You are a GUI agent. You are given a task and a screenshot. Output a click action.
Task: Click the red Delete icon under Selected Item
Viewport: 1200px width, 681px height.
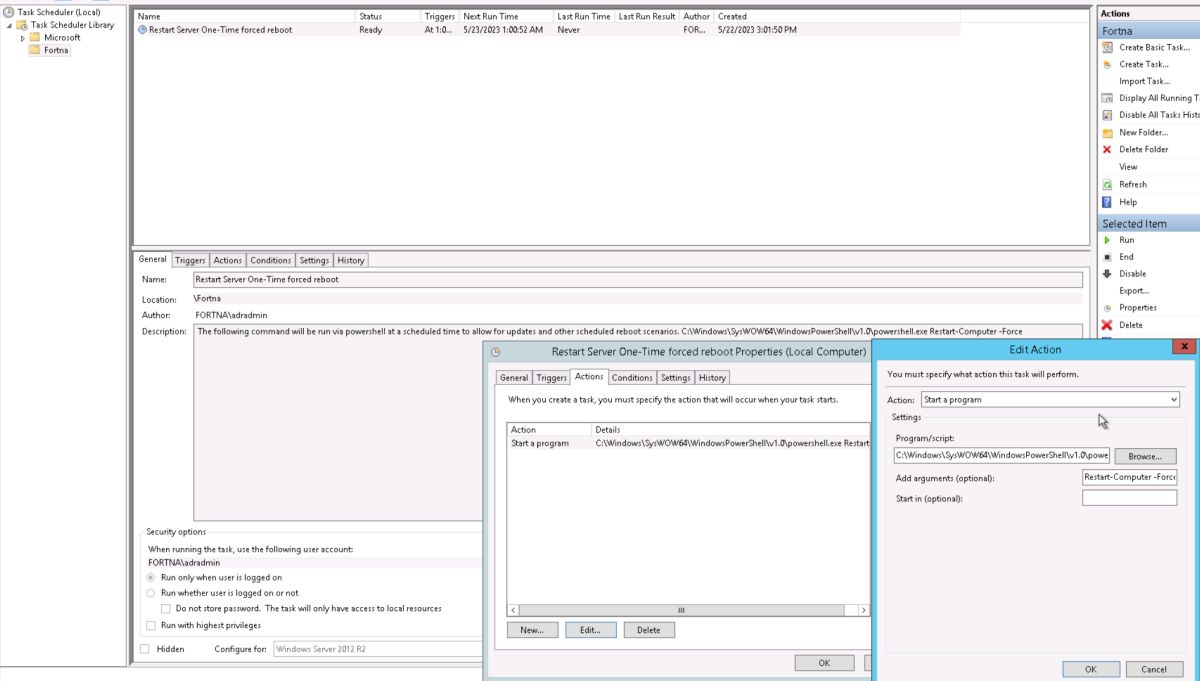1107,325
